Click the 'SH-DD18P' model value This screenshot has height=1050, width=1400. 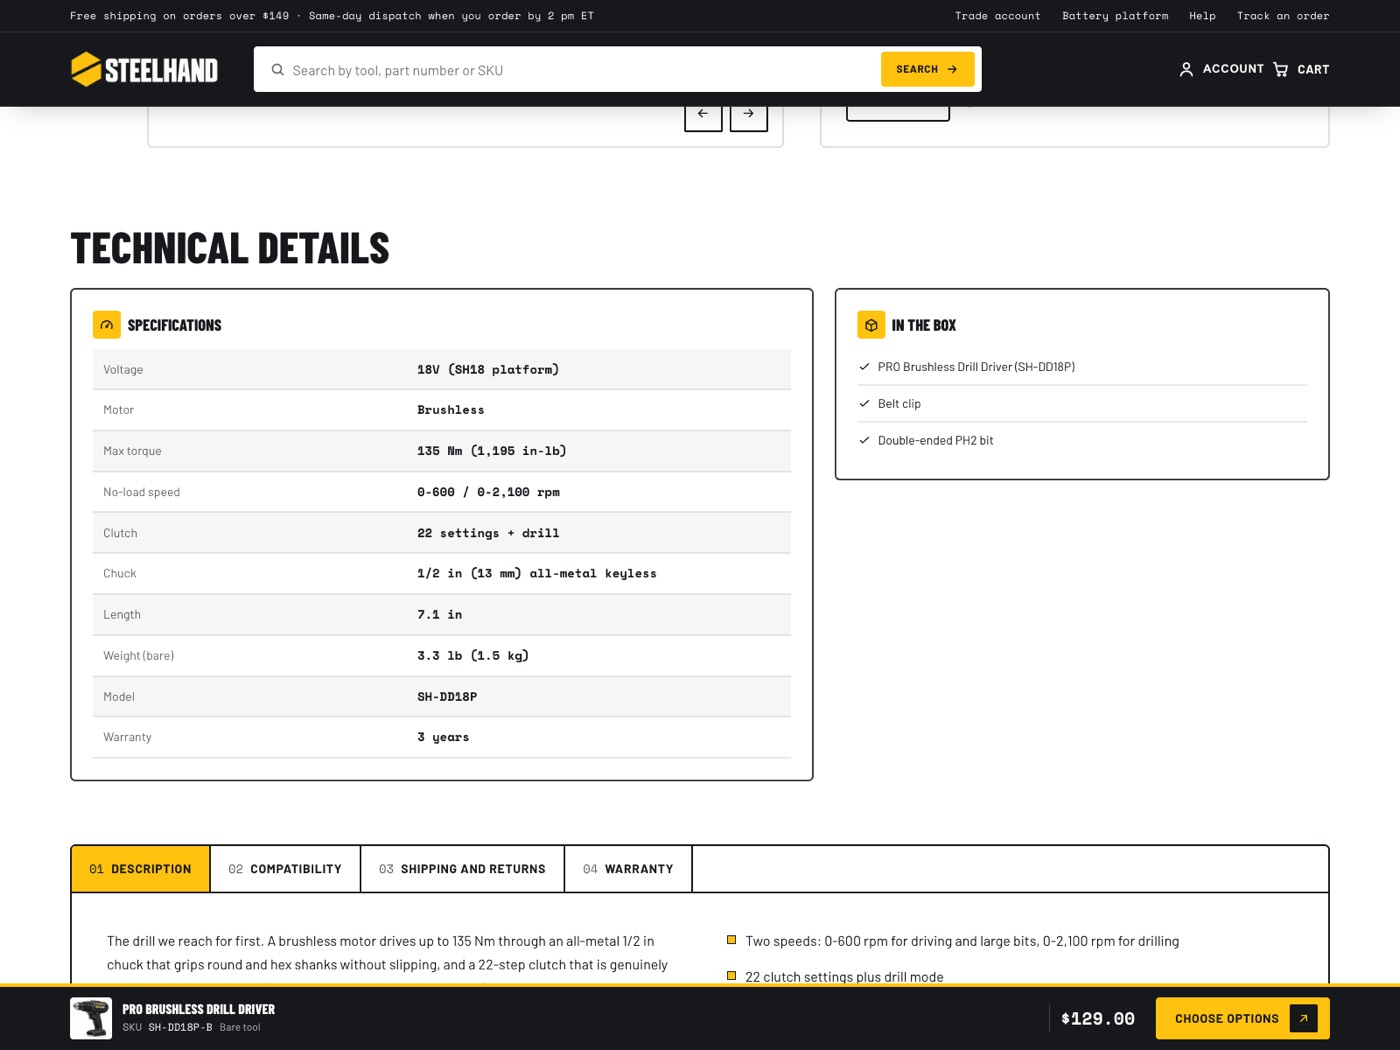(447, 697)
